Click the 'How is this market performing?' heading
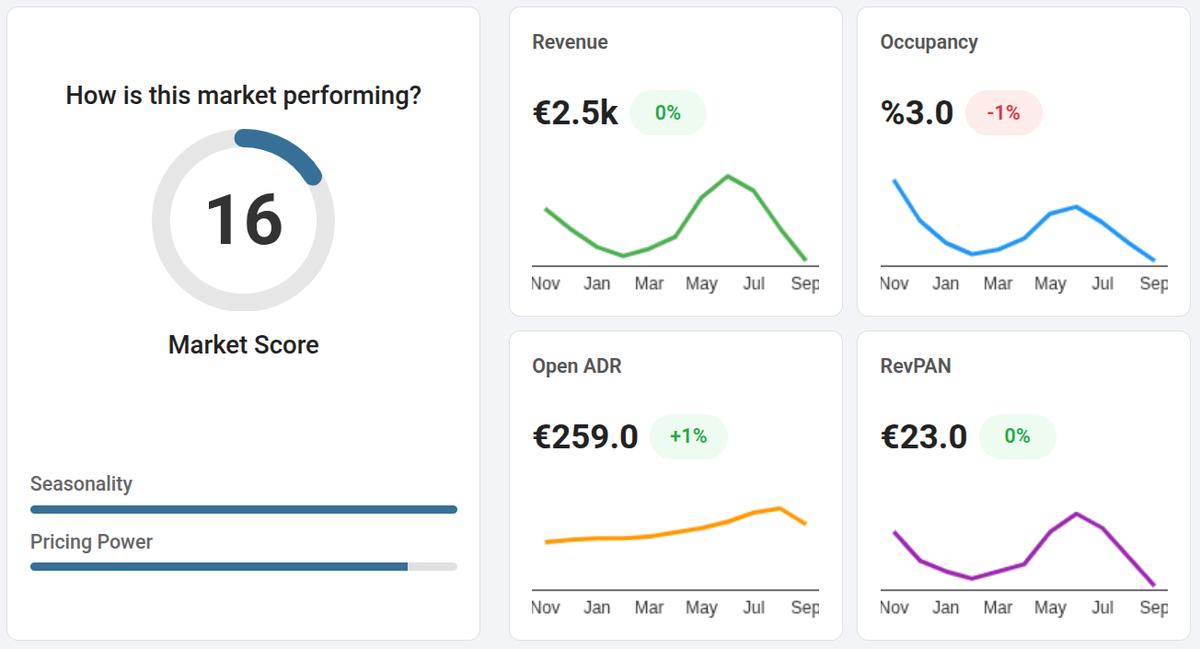The height and width of the screenshot is (649, 1200). [x=243, y=96]
